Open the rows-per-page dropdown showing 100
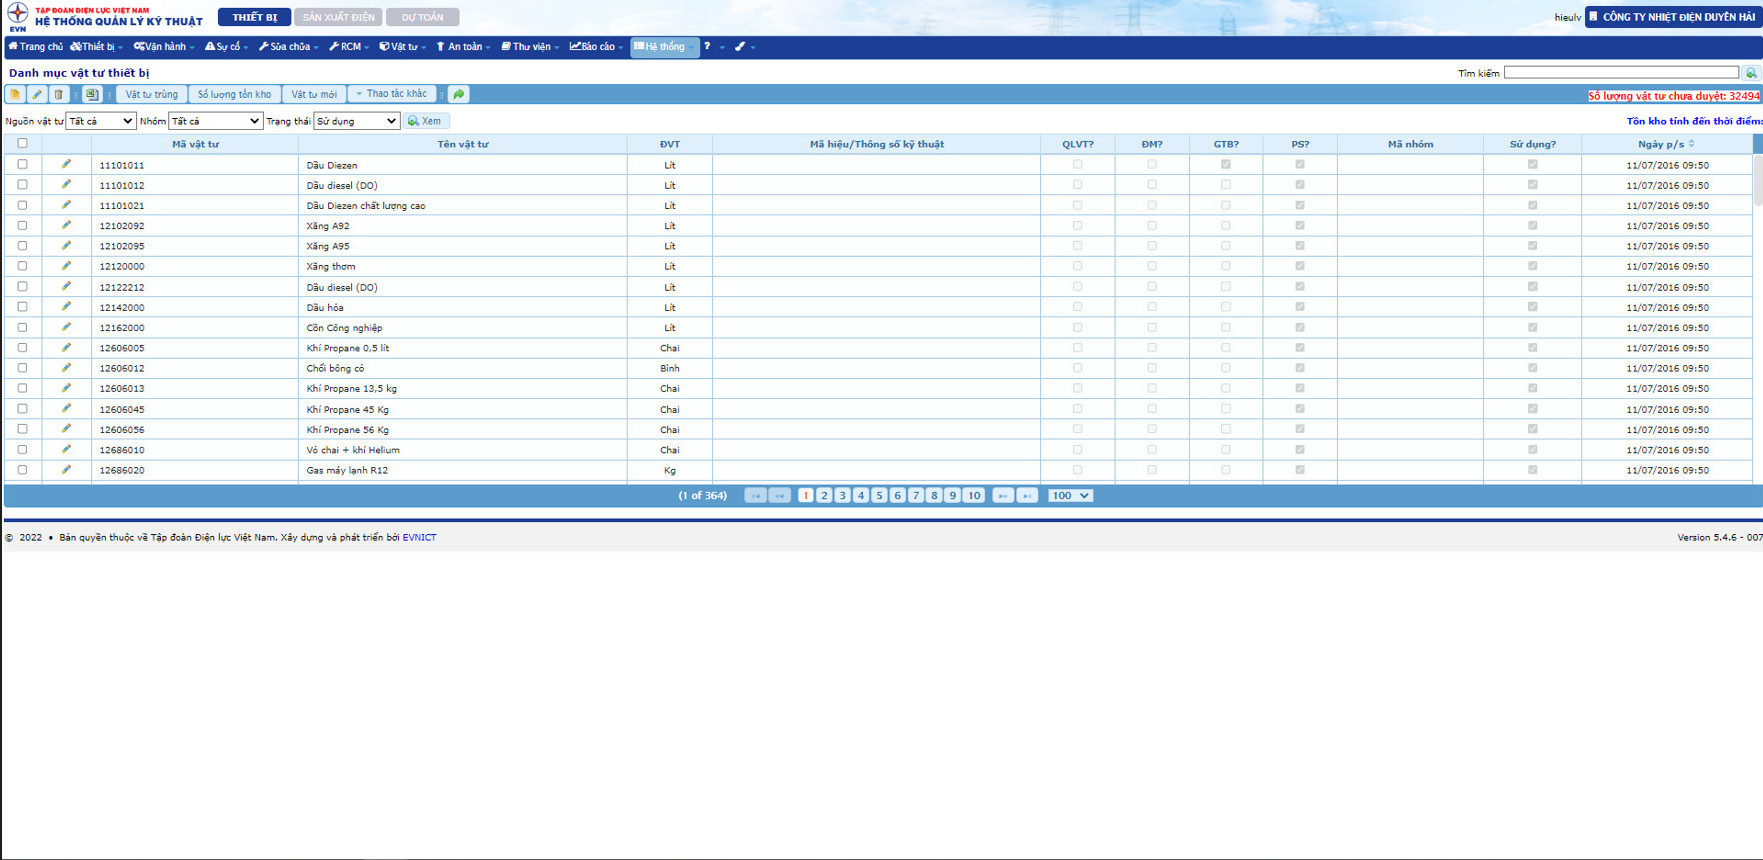1763x860 pixels. pos(1070,495)
